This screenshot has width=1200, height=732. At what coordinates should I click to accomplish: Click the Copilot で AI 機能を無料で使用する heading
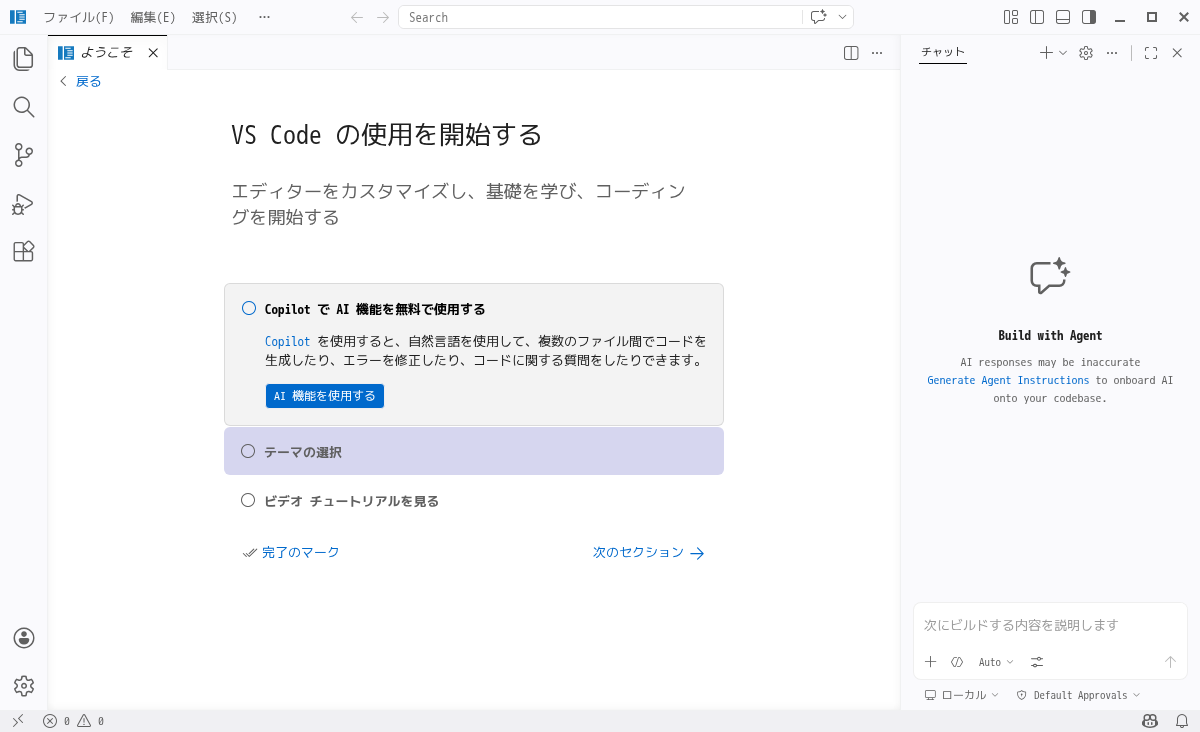click(x=375, y=309)
